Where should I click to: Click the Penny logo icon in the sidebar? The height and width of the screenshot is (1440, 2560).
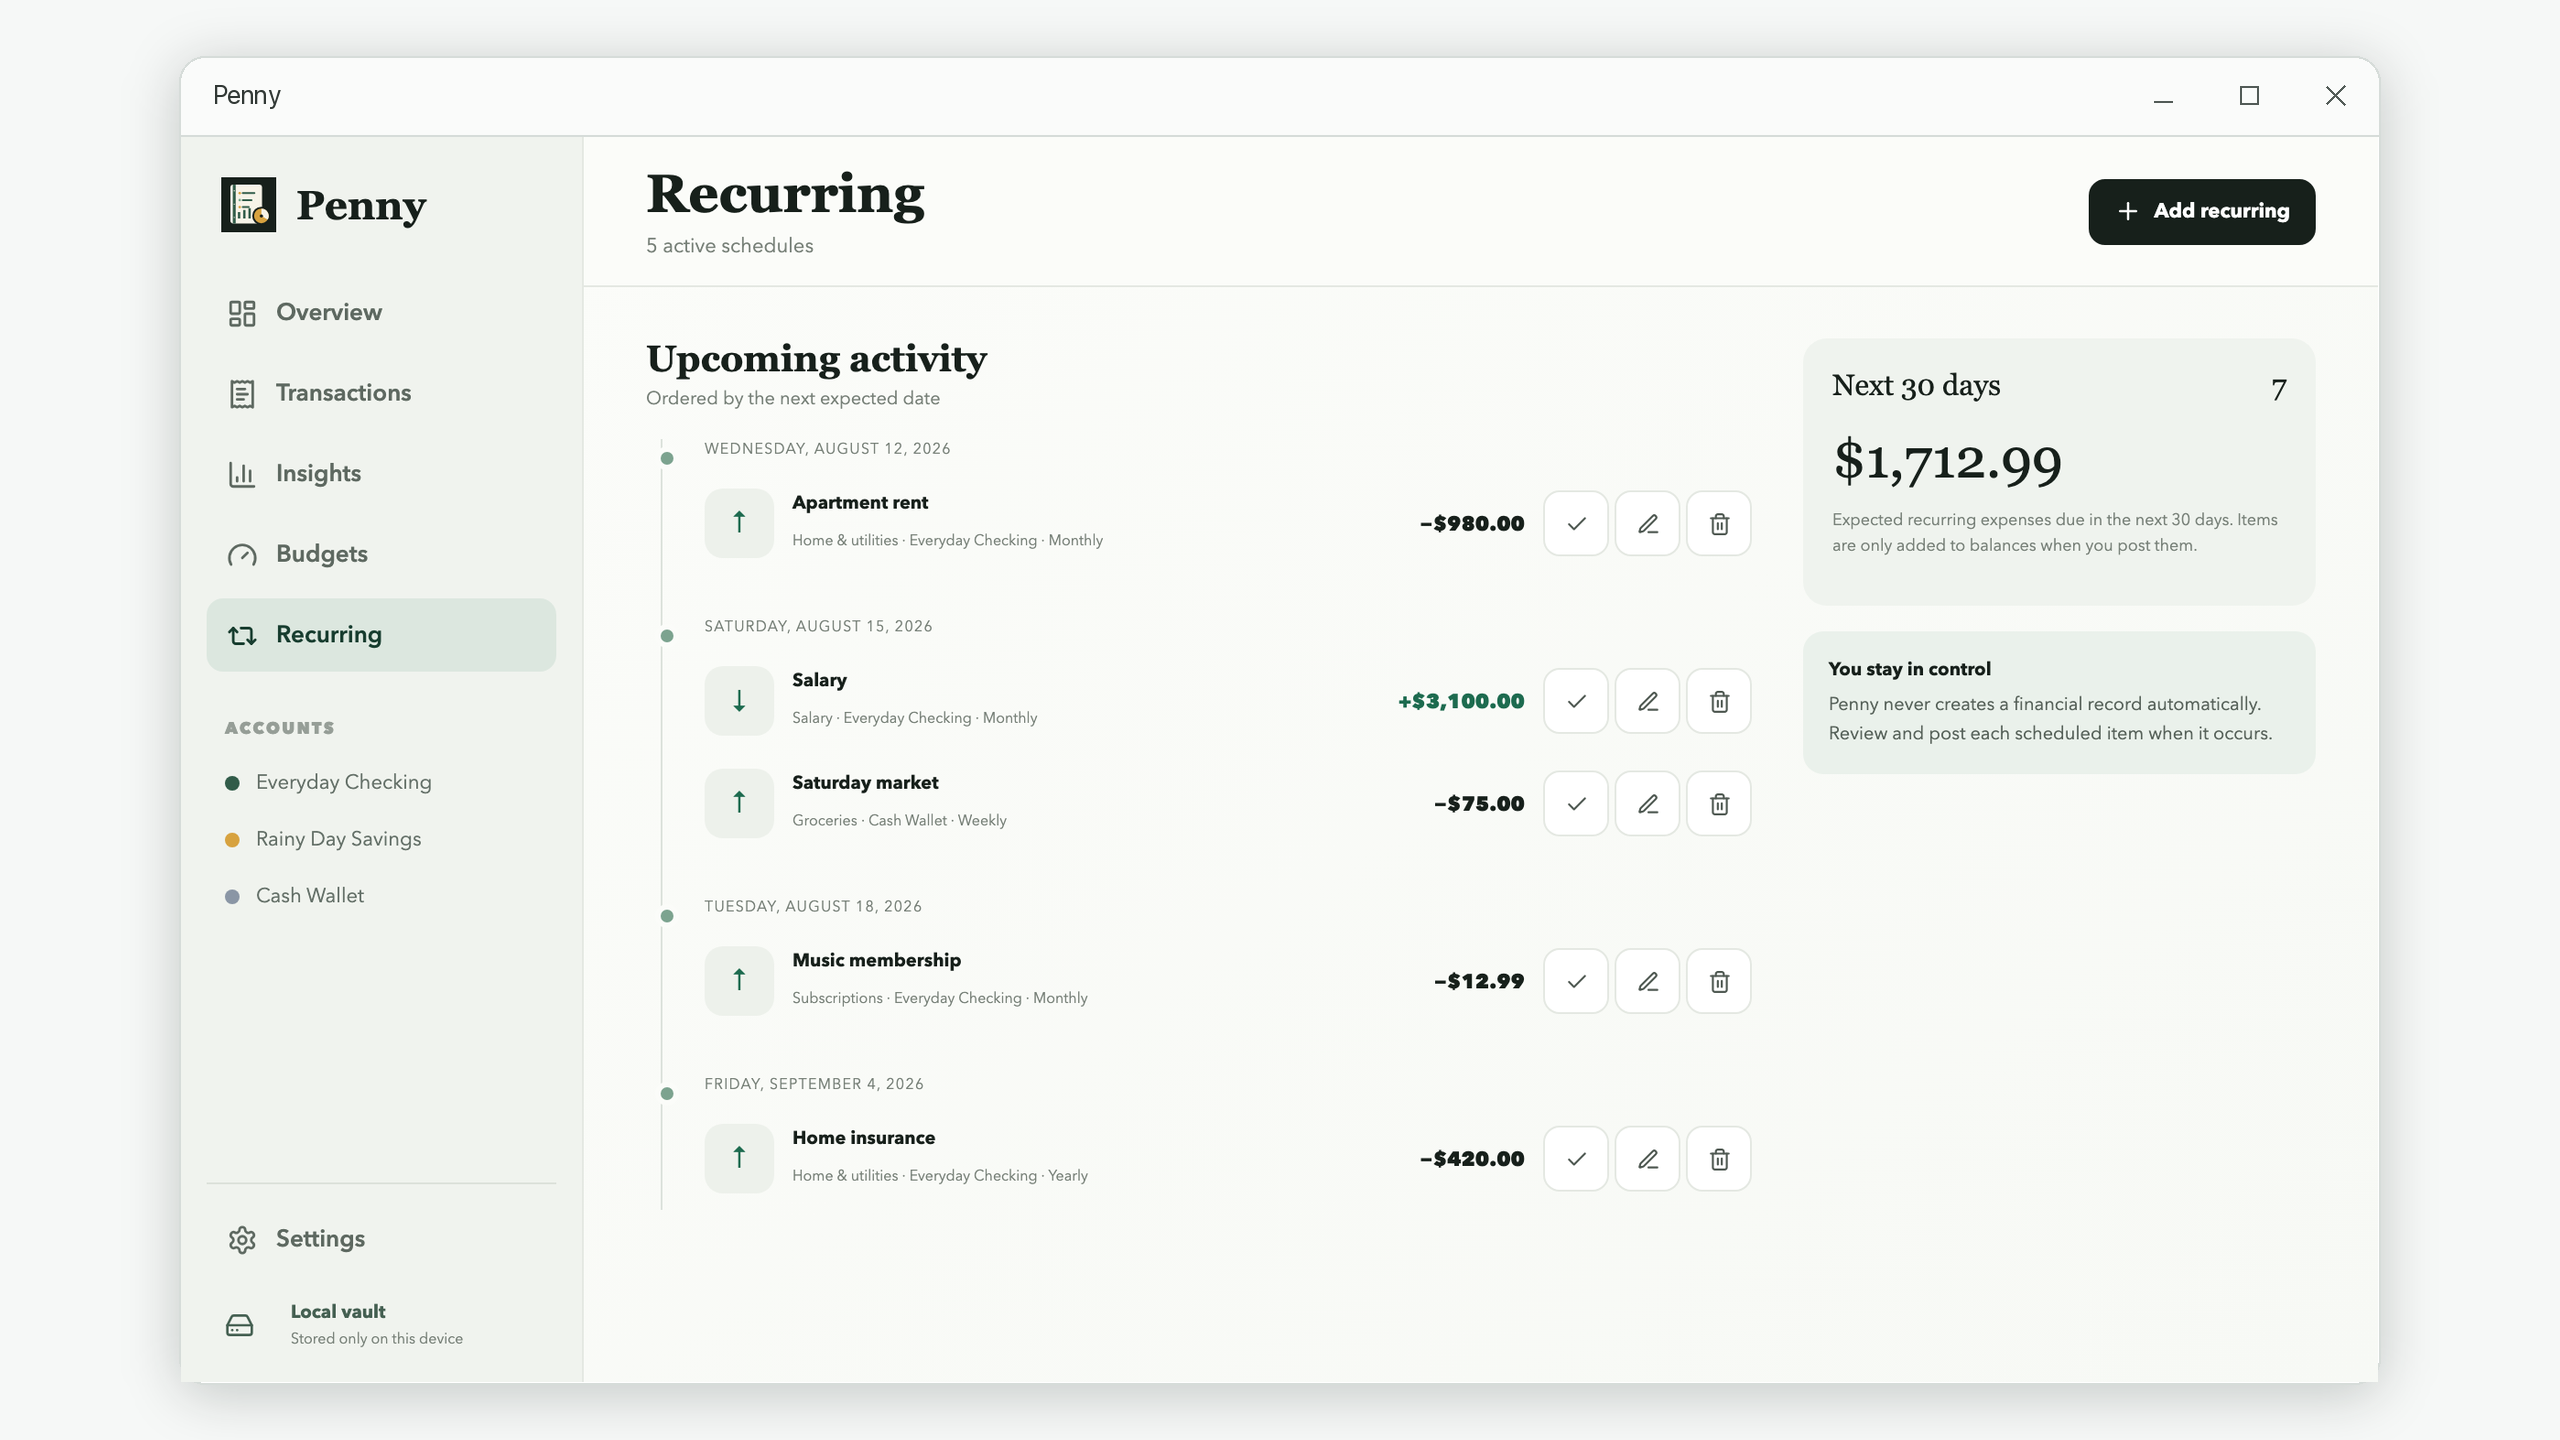(x=248, y=205)
